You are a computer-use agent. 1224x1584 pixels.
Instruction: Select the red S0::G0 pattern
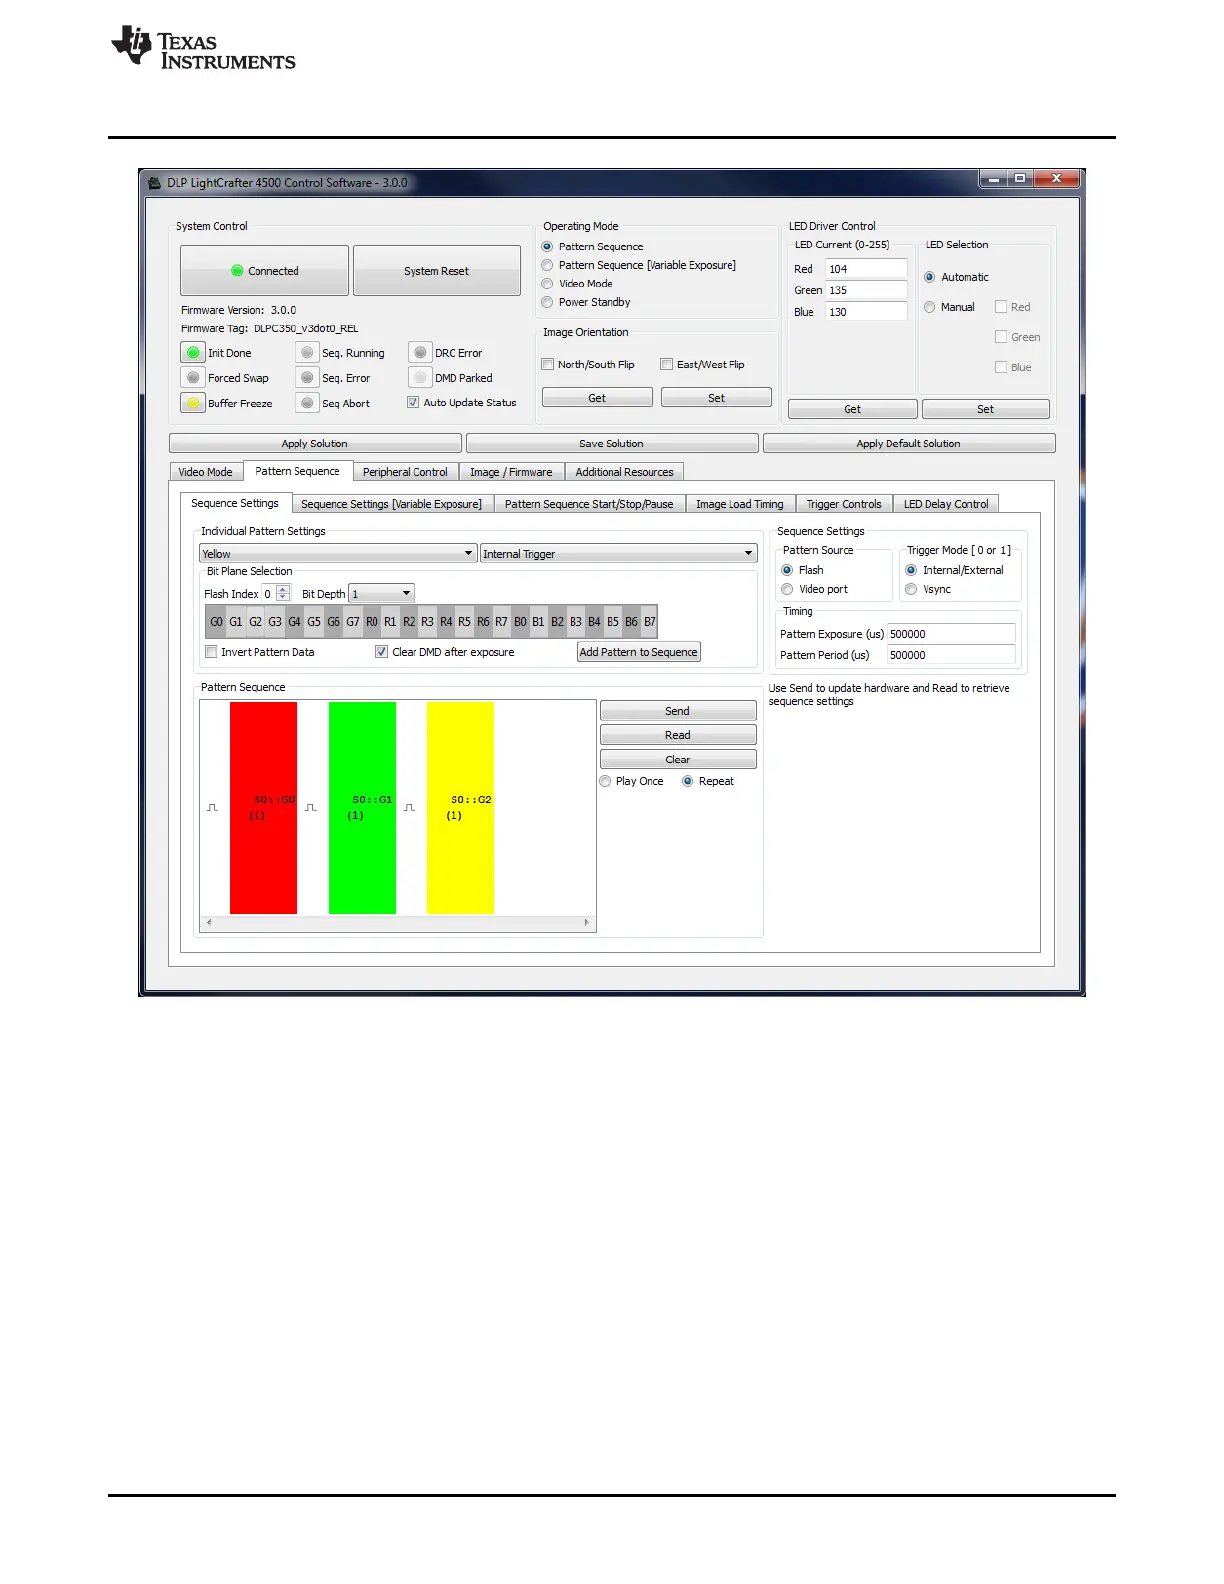pos(263,808)
